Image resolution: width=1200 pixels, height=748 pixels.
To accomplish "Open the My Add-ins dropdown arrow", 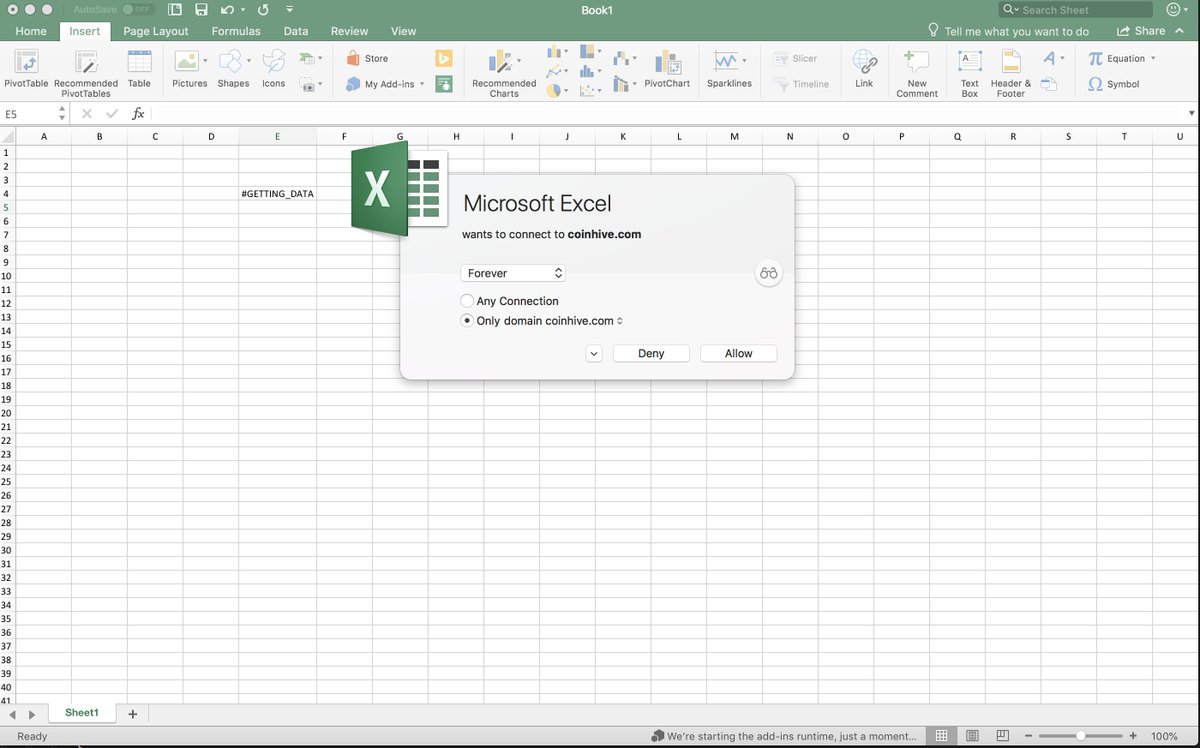I will pos(422,84).
